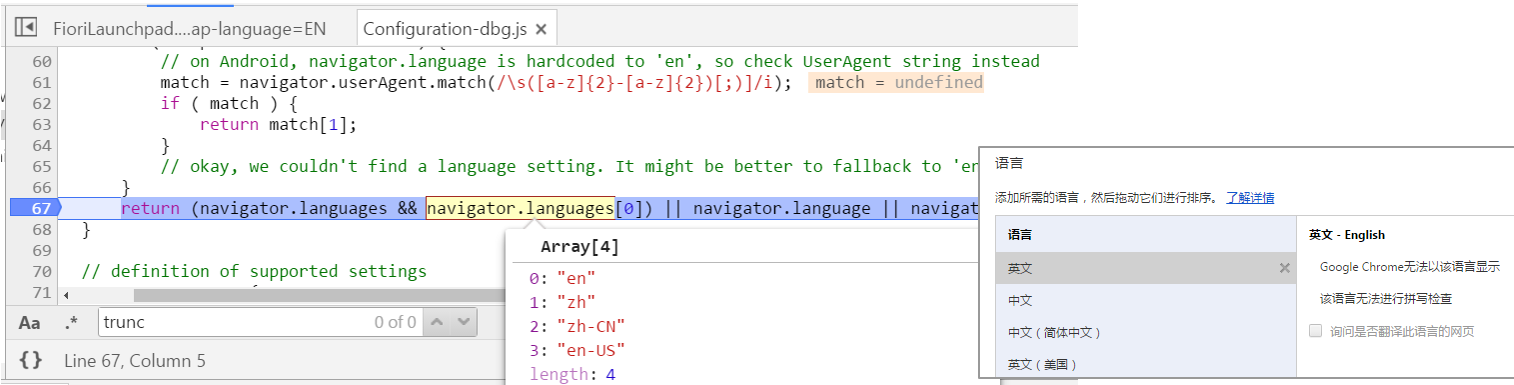This screenshot has height=385, width=1514.
Task: Click the Android navigator.language comment on line 60
Action: point(600,61)
